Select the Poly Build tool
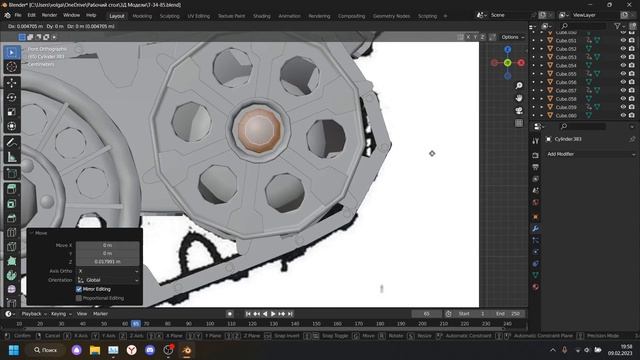 coord(11,261)
